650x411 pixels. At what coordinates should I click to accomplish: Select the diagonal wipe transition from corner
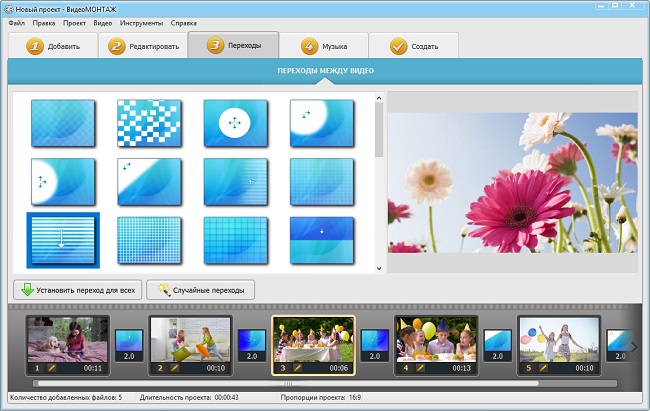point(149,181)
